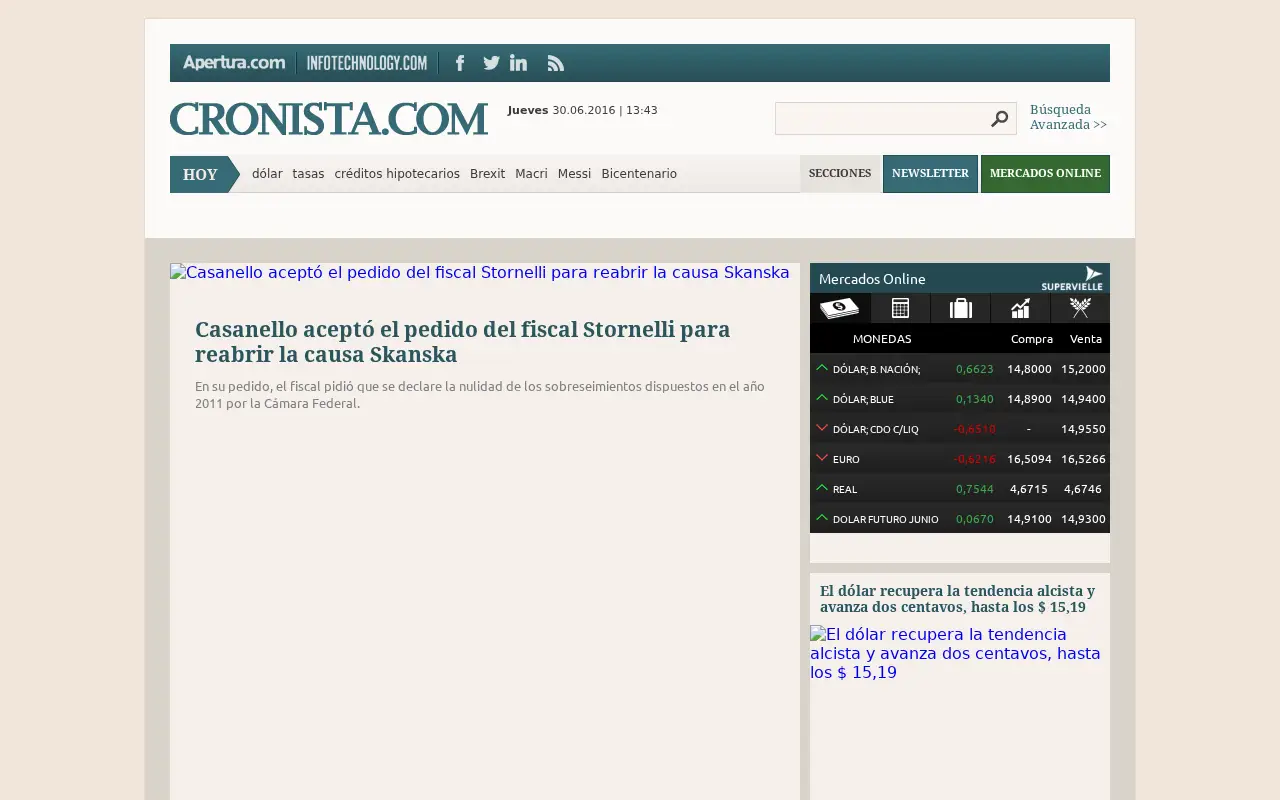Expand the Secciones menu

click(840, 174)
